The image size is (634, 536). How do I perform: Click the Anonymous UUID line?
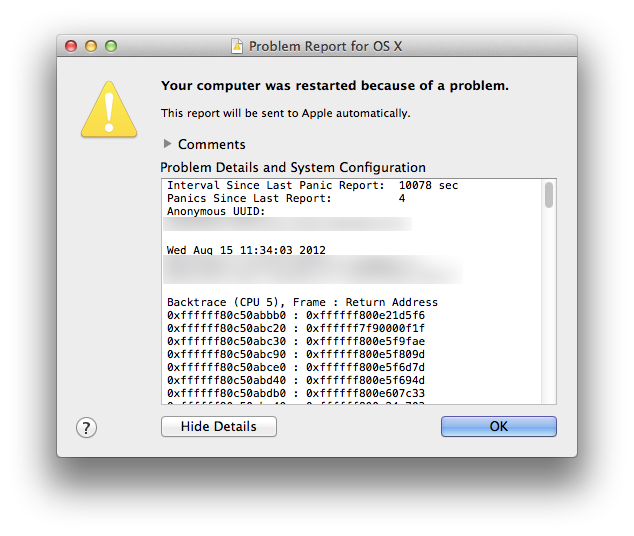(216, 211)
